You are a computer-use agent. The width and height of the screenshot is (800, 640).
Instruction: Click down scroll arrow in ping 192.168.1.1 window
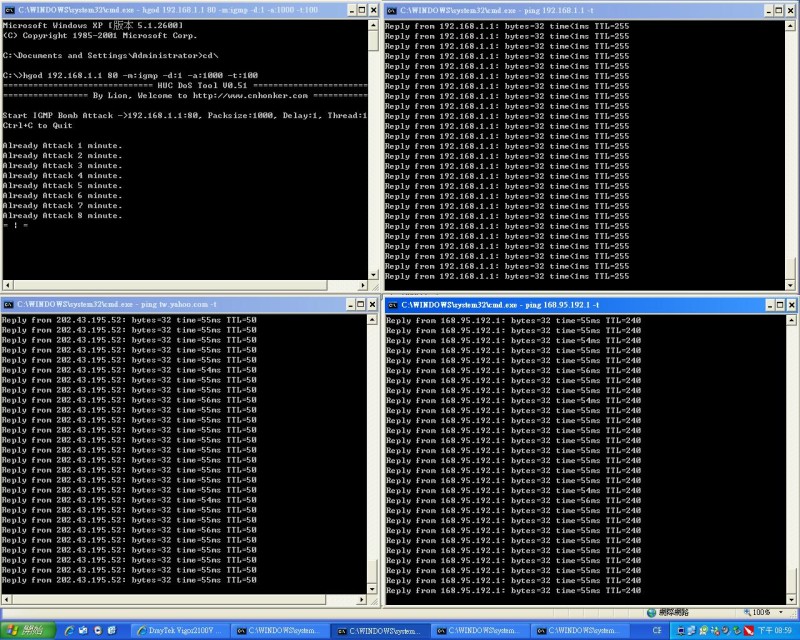[790, 285]
